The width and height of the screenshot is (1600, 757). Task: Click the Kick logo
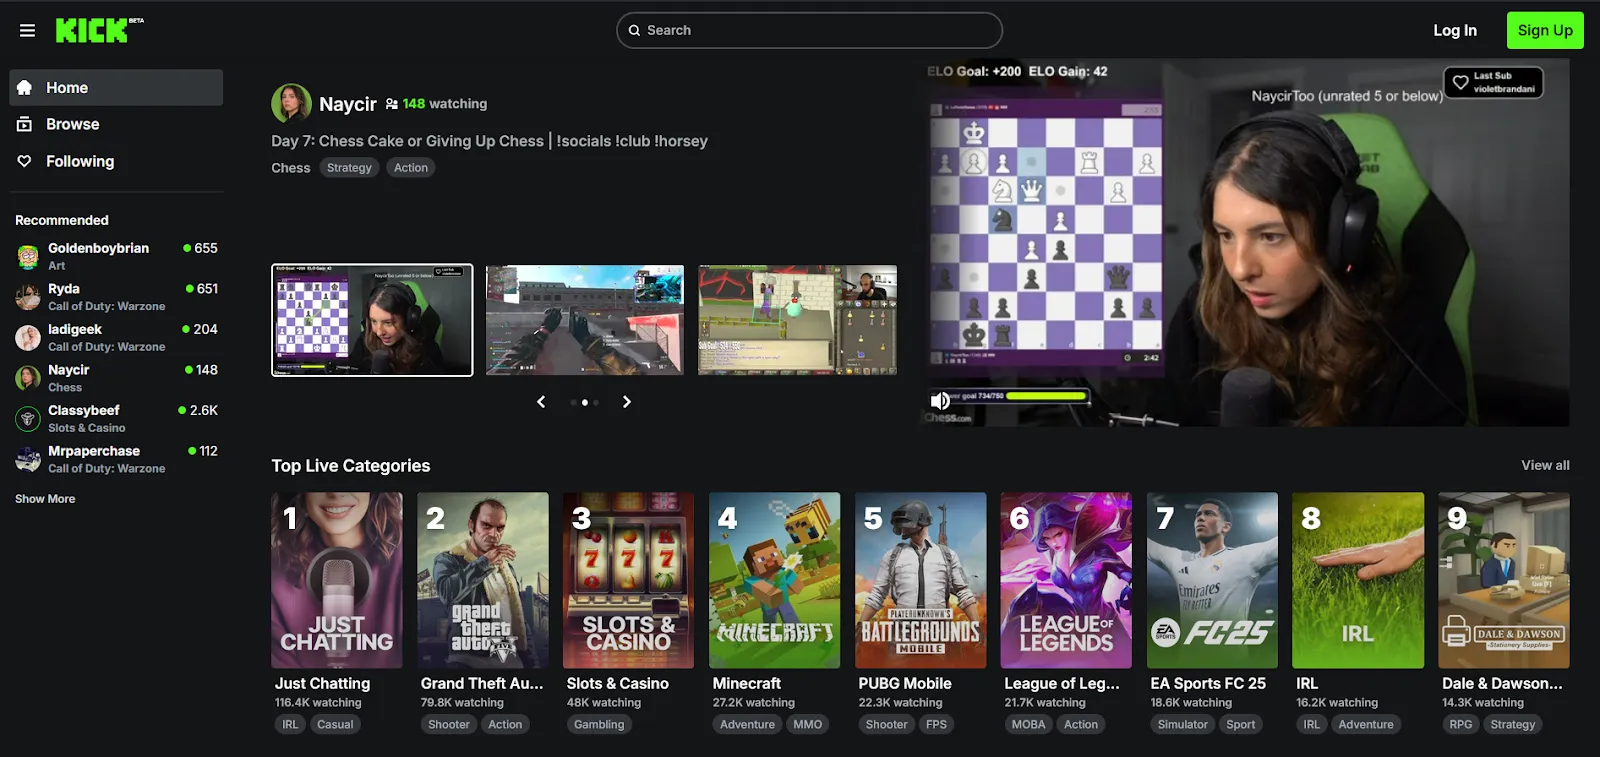click(94, 31)
